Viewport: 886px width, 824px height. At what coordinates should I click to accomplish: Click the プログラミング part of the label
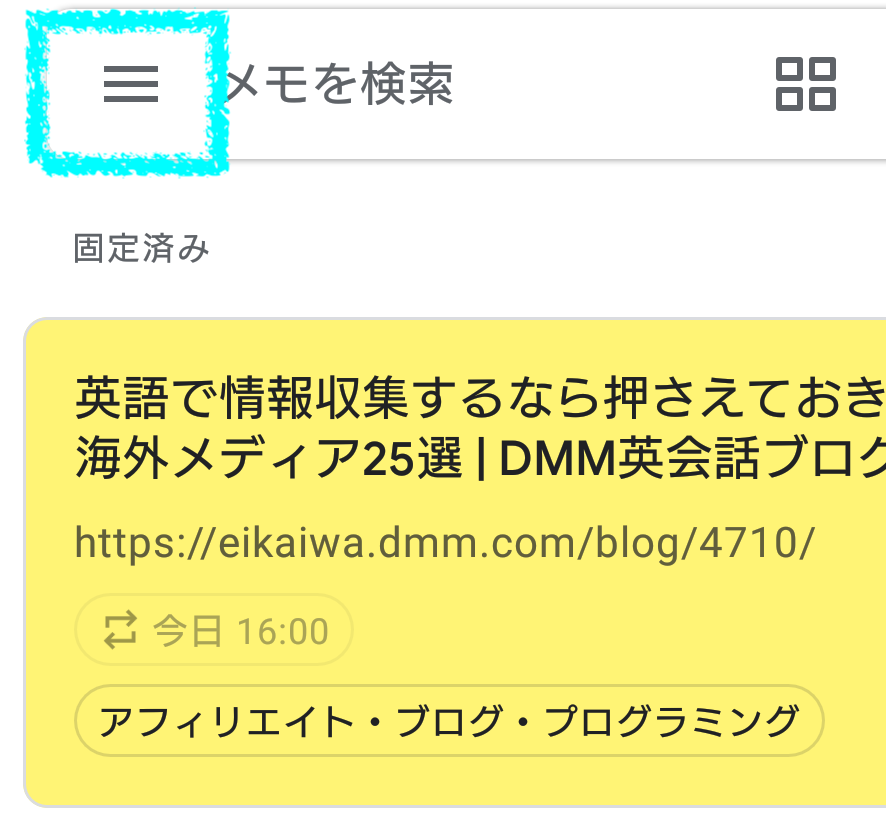672,721
